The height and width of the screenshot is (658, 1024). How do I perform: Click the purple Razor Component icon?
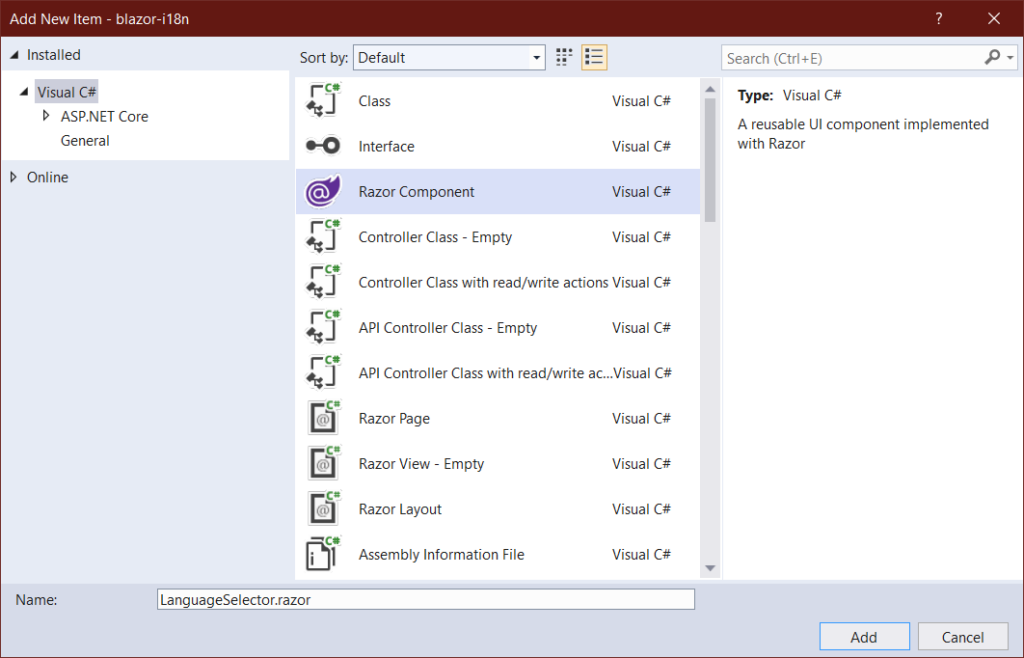pyautogui.click(x=324, y=191)
